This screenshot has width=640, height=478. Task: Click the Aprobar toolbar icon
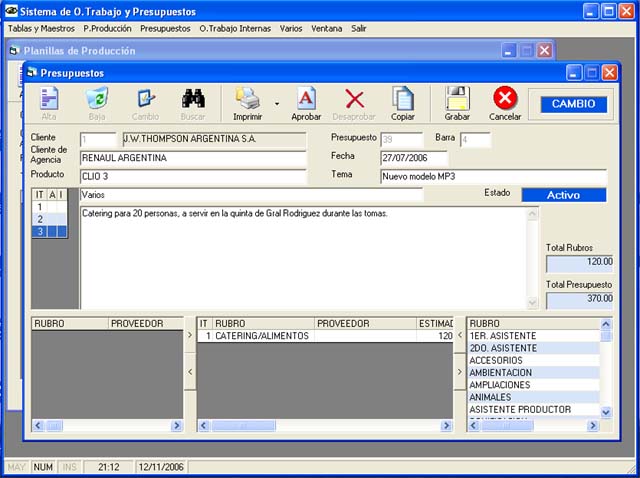pyautogui.click(x=306, y=99)
